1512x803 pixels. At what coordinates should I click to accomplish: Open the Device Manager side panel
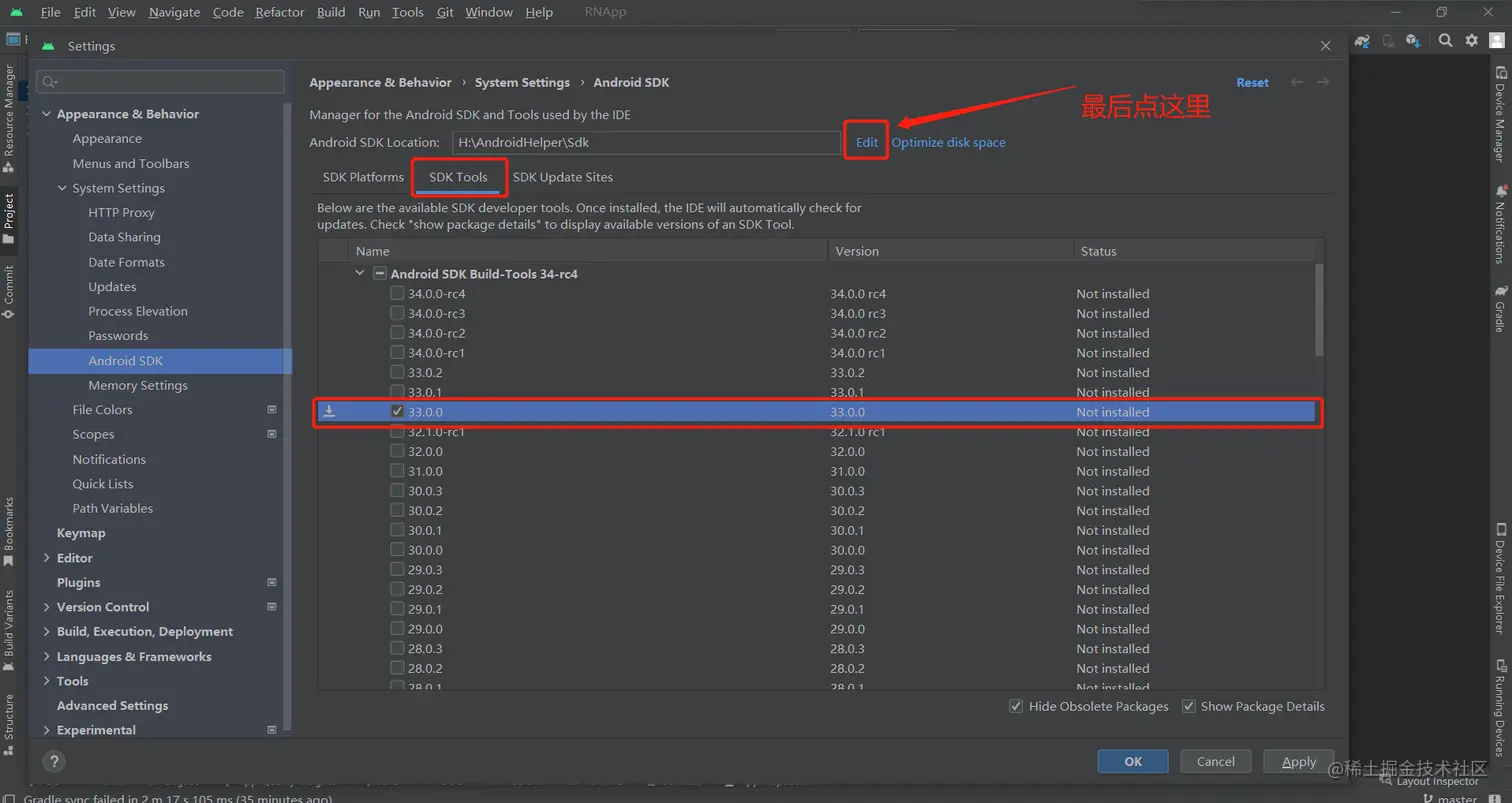click(x=1501, y=114)
